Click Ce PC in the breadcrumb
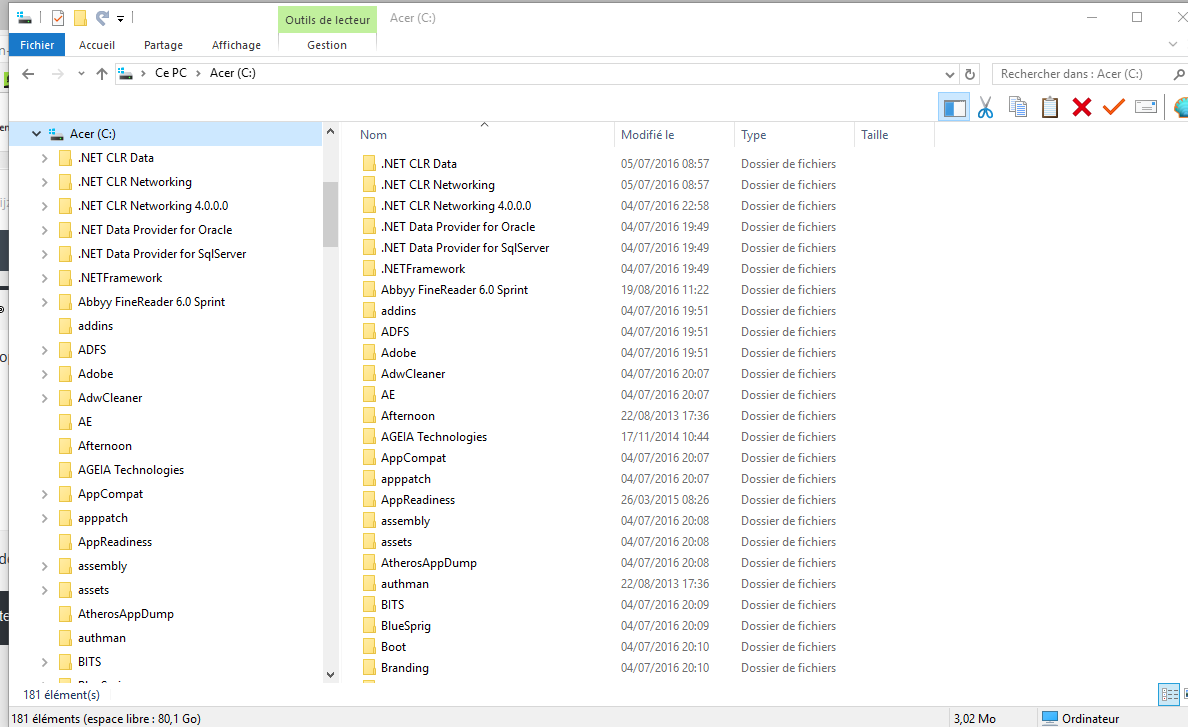Viewport: 1188px width, 727px height. point(170,73)
